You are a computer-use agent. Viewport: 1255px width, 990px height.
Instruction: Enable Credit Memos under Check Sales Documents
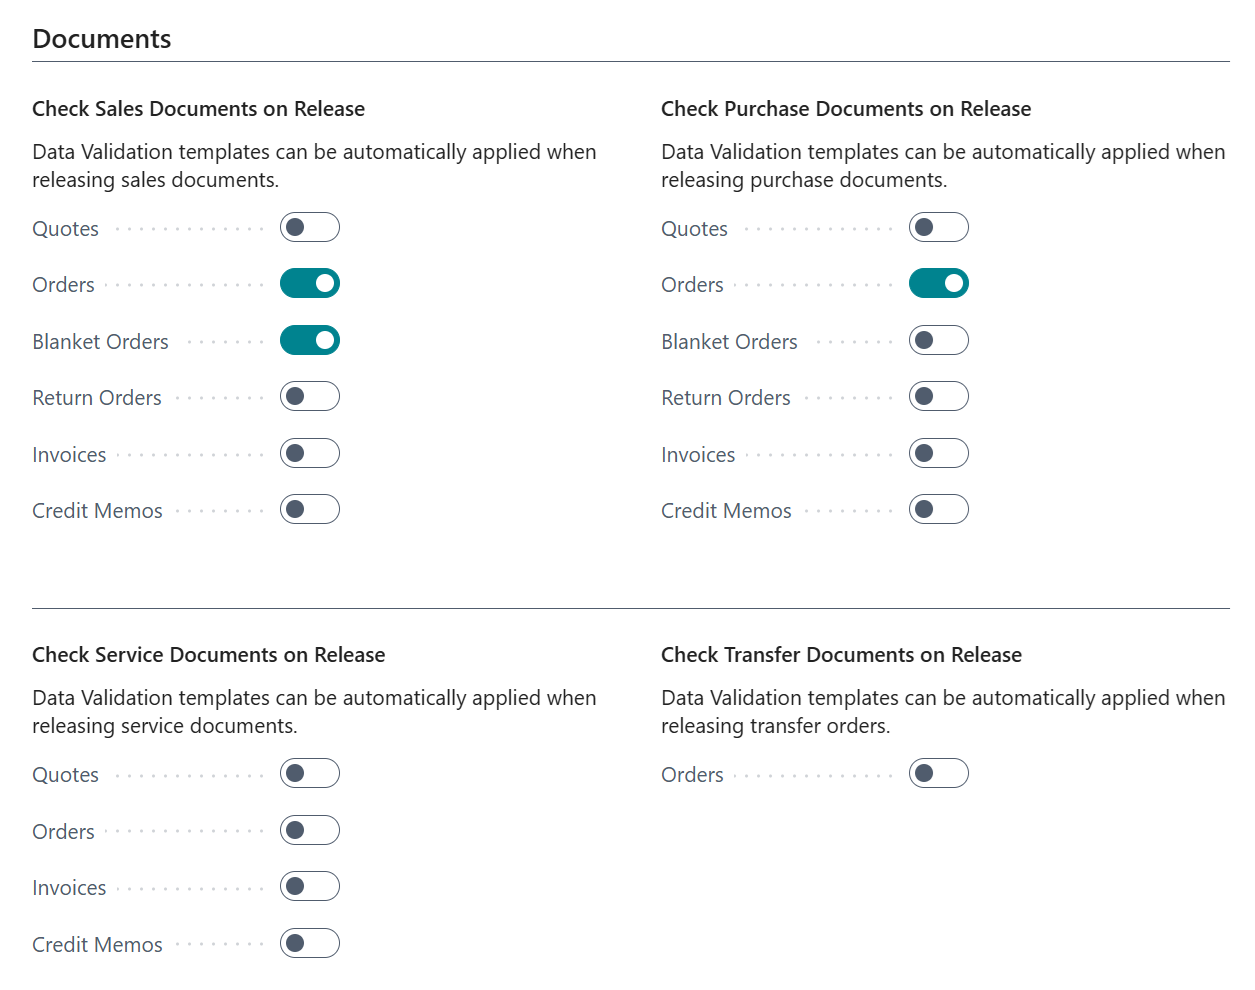[x=310, y=509]
